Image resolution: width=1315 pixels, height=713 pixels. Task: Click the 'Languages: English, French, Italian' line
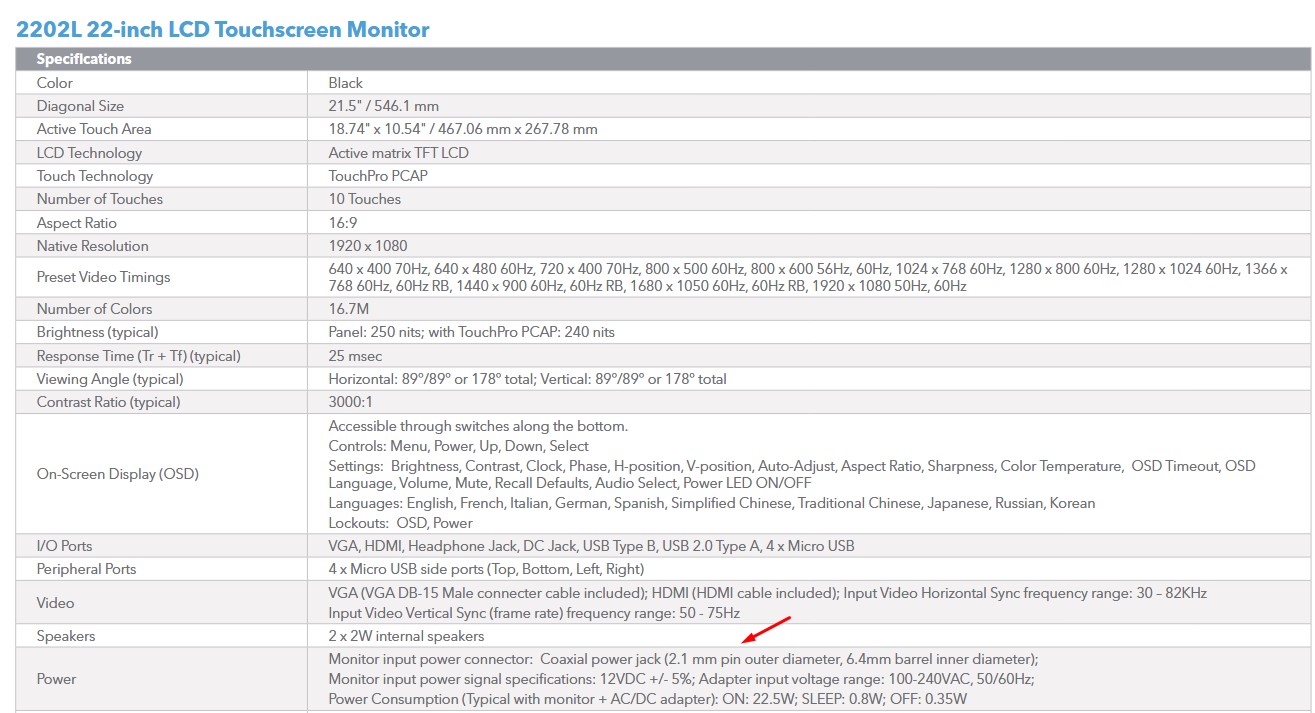click(712, 503)
